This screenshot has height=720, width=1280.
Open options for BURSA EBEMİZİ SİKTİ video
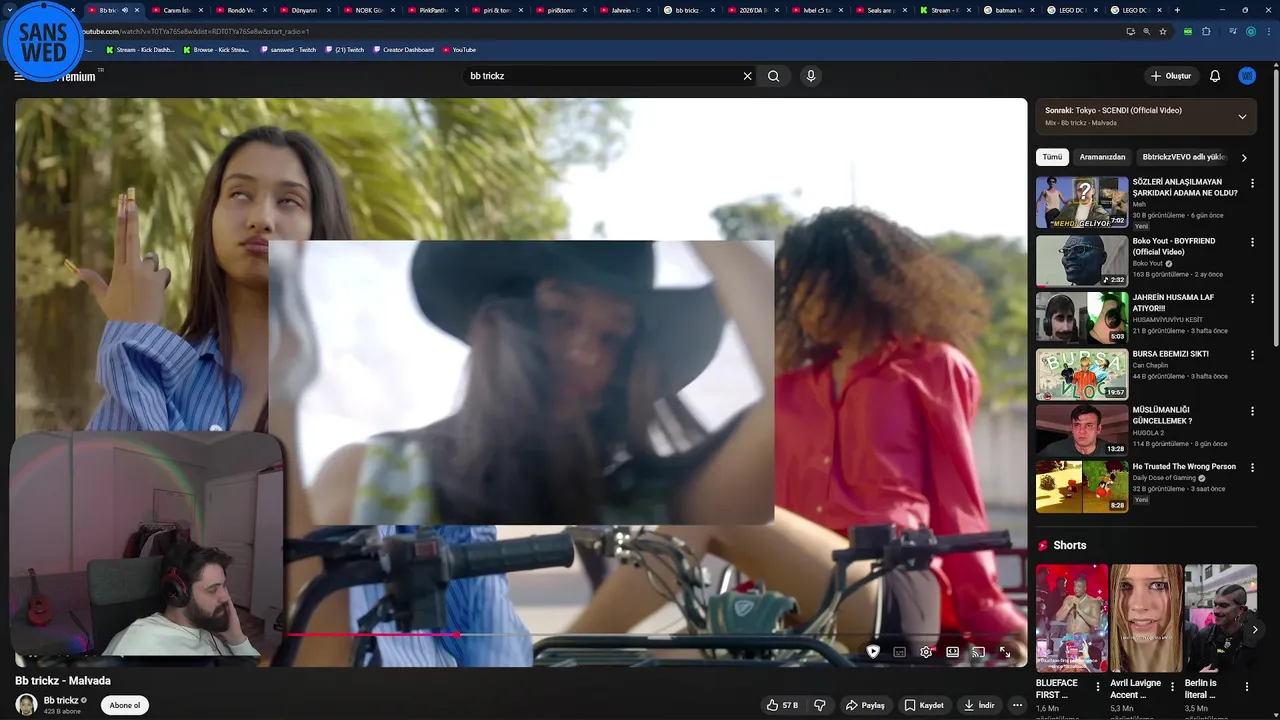(1252, 355)
